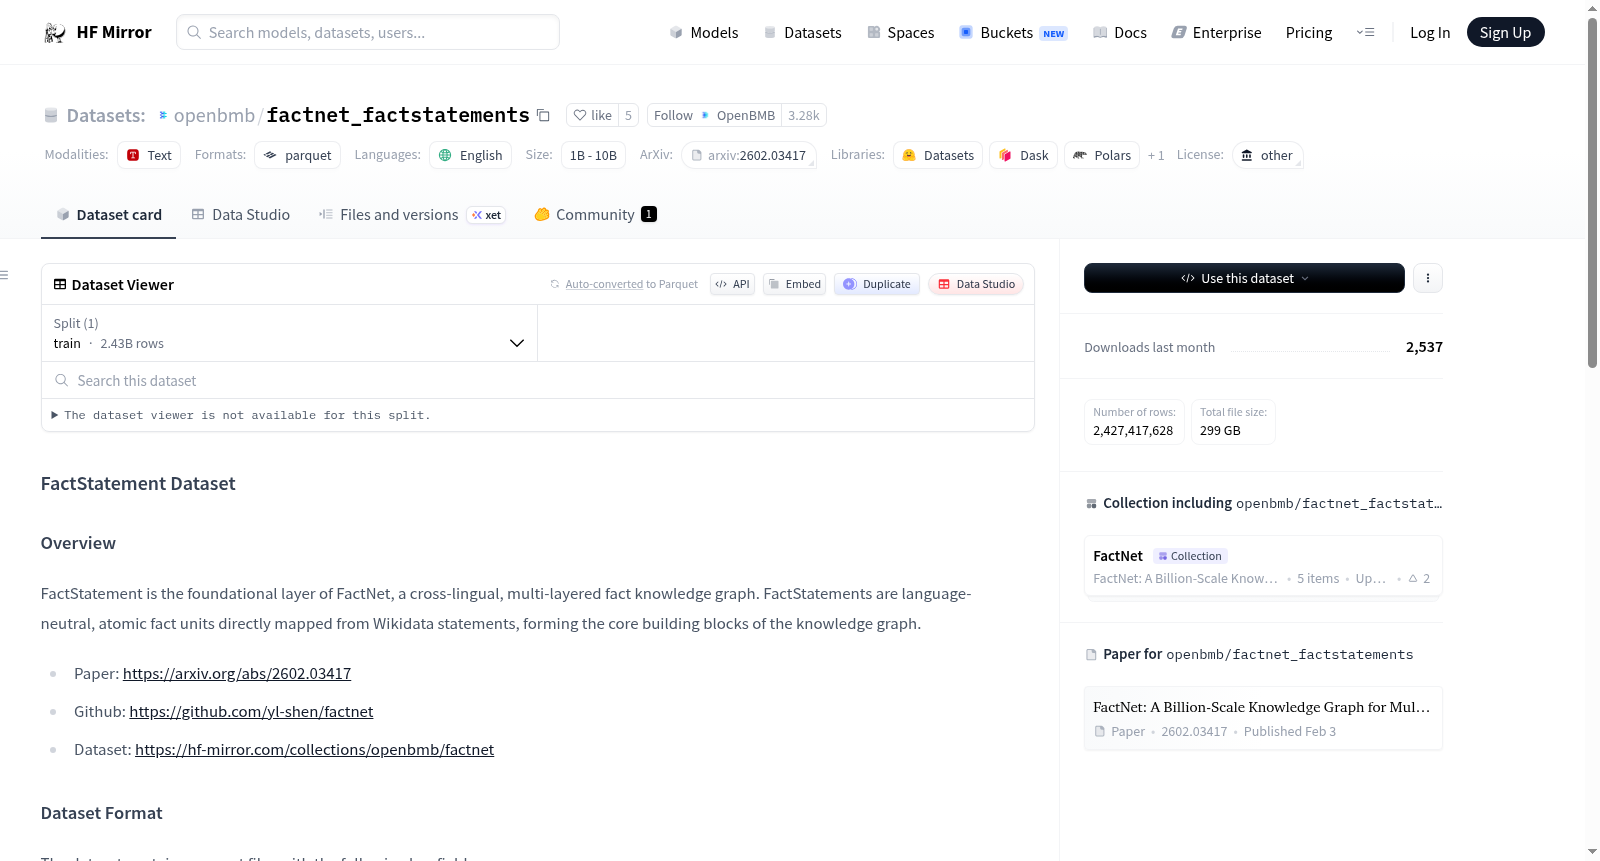
Task: Open the Use this dataset dropdown
Action: (1244, 278)
